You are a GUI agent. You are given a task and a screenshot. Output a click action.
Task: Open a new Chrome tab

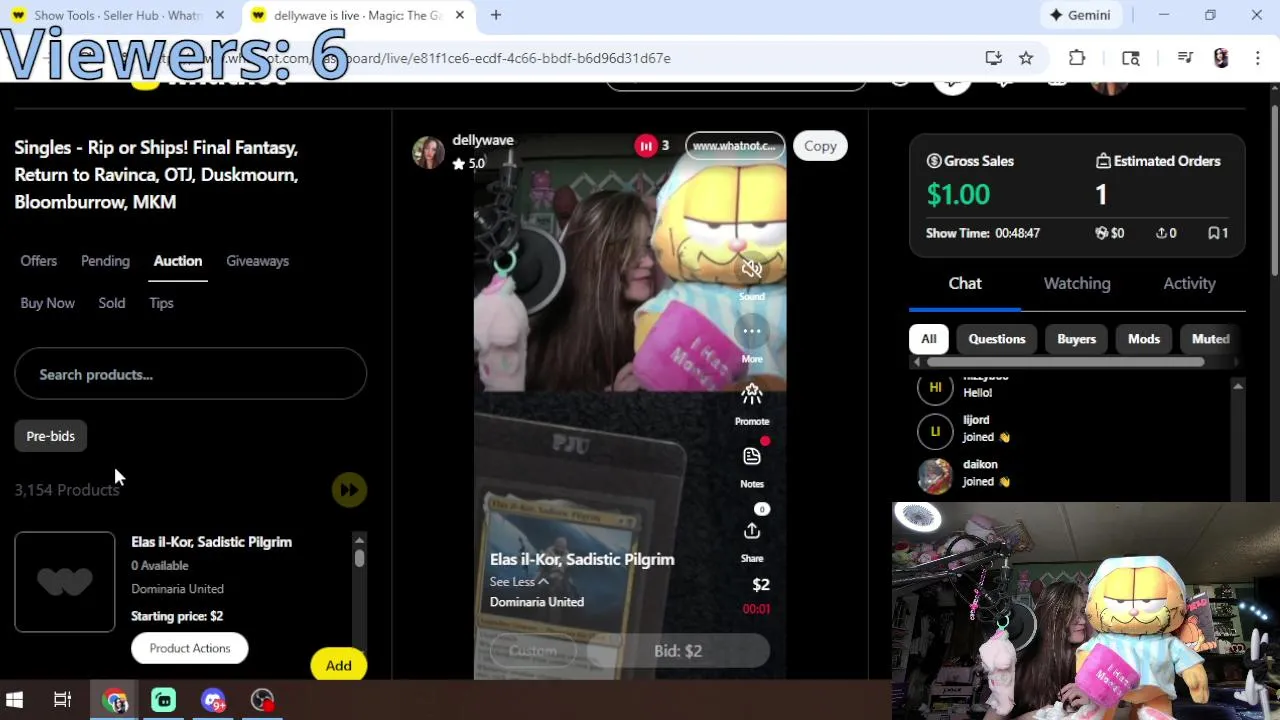(x=496, y=15)
